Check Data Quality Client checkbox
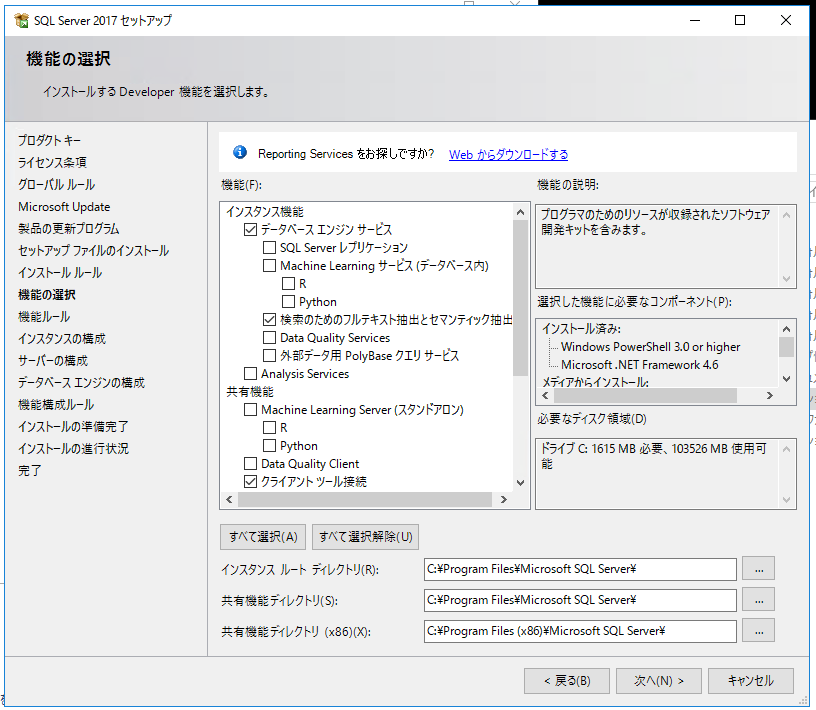 250,463
